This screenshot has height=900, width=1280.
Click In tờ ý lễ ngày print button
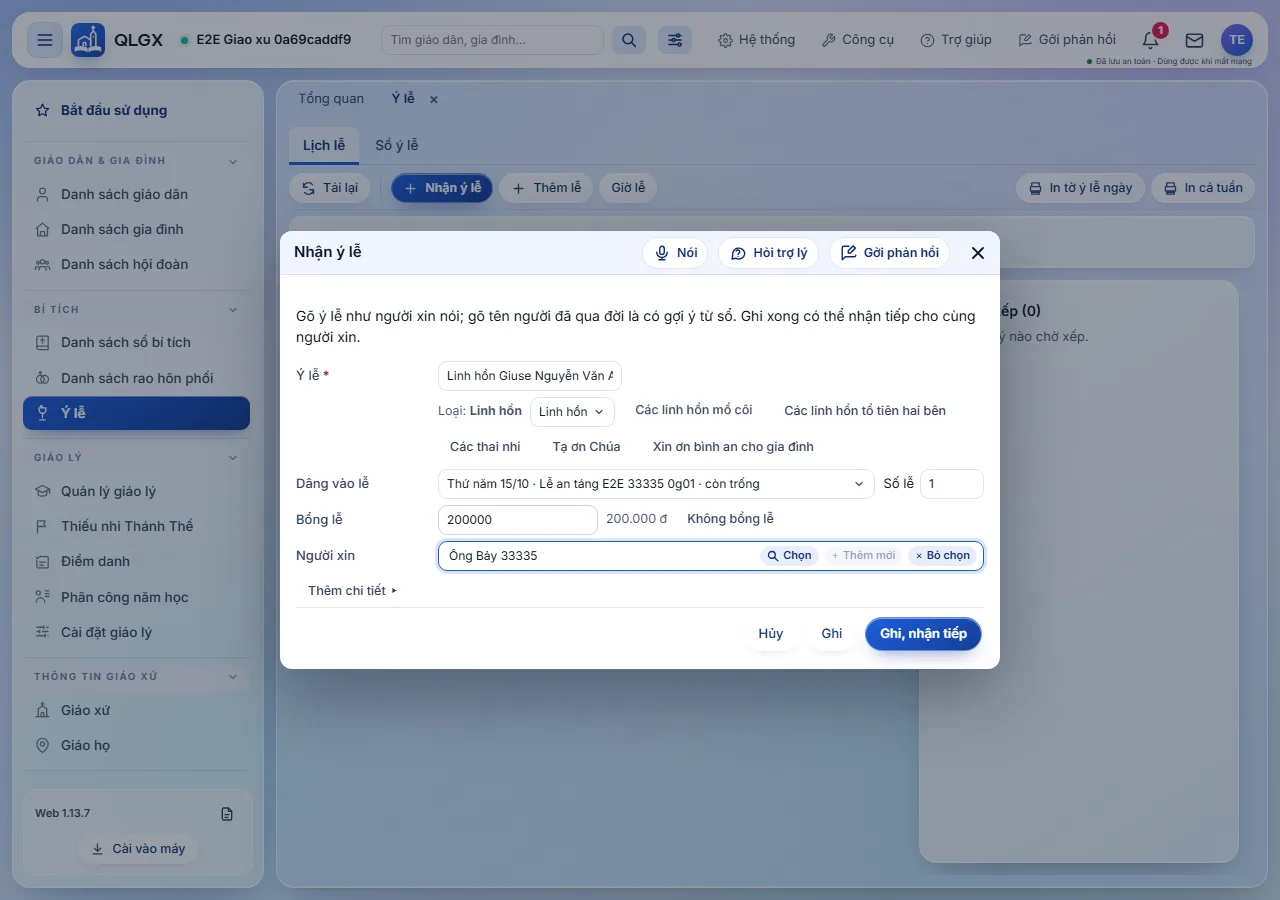pyautogui.click(x=1080, y=188)
